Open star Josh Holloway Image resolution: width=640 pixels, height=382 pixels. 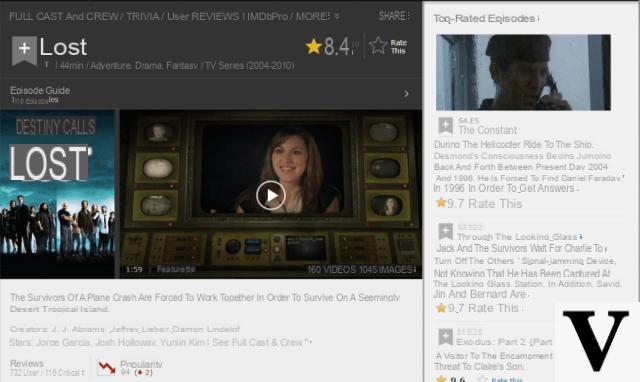point(125,342)
